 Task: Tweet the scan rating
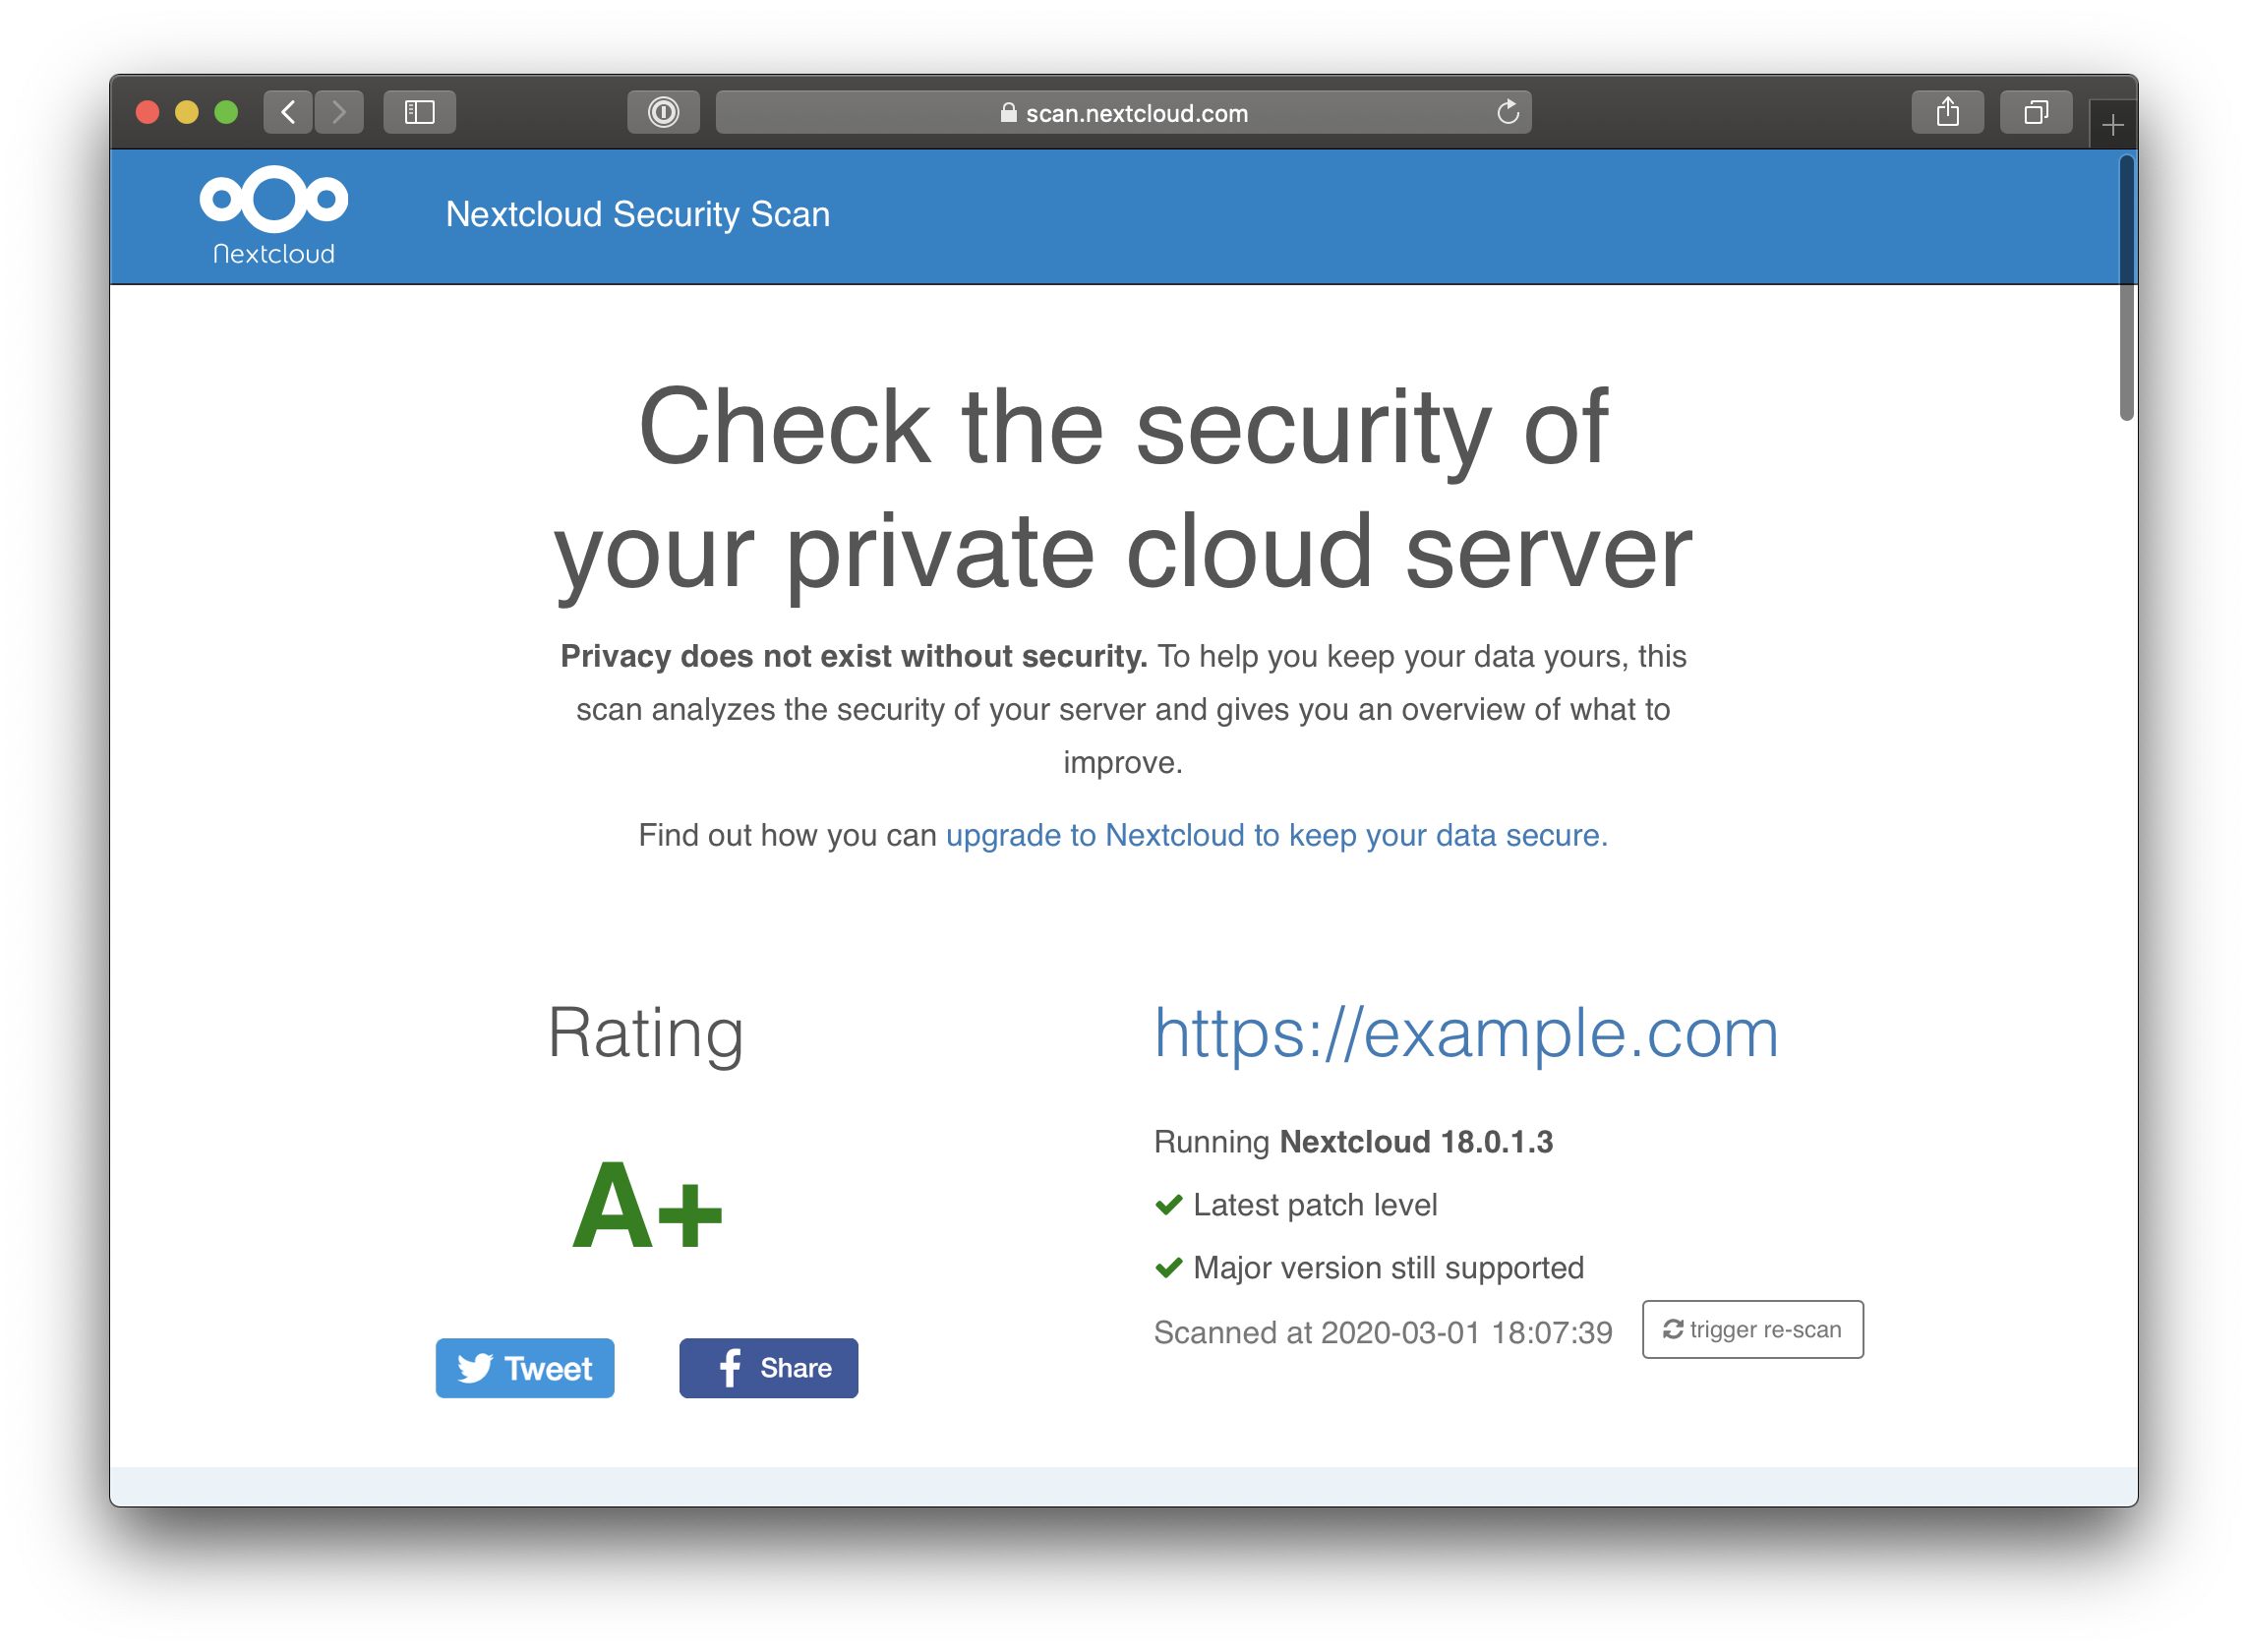(525, 1367)
